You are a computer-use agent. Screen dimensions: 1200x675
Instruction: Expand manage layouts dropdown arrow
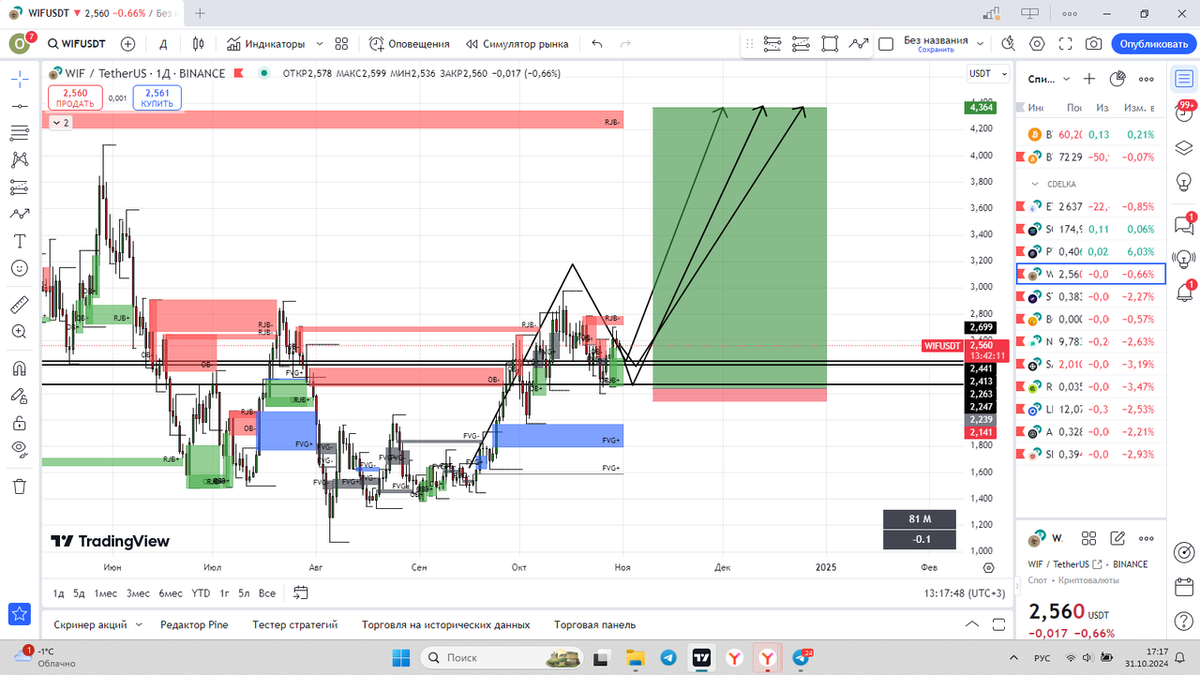point(981,44)
